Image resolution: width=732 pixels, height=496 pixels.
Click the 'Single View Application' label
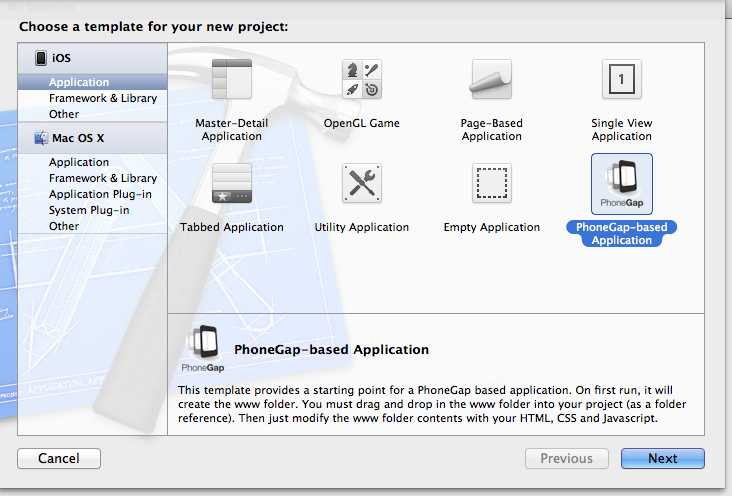tap(621, 129)
